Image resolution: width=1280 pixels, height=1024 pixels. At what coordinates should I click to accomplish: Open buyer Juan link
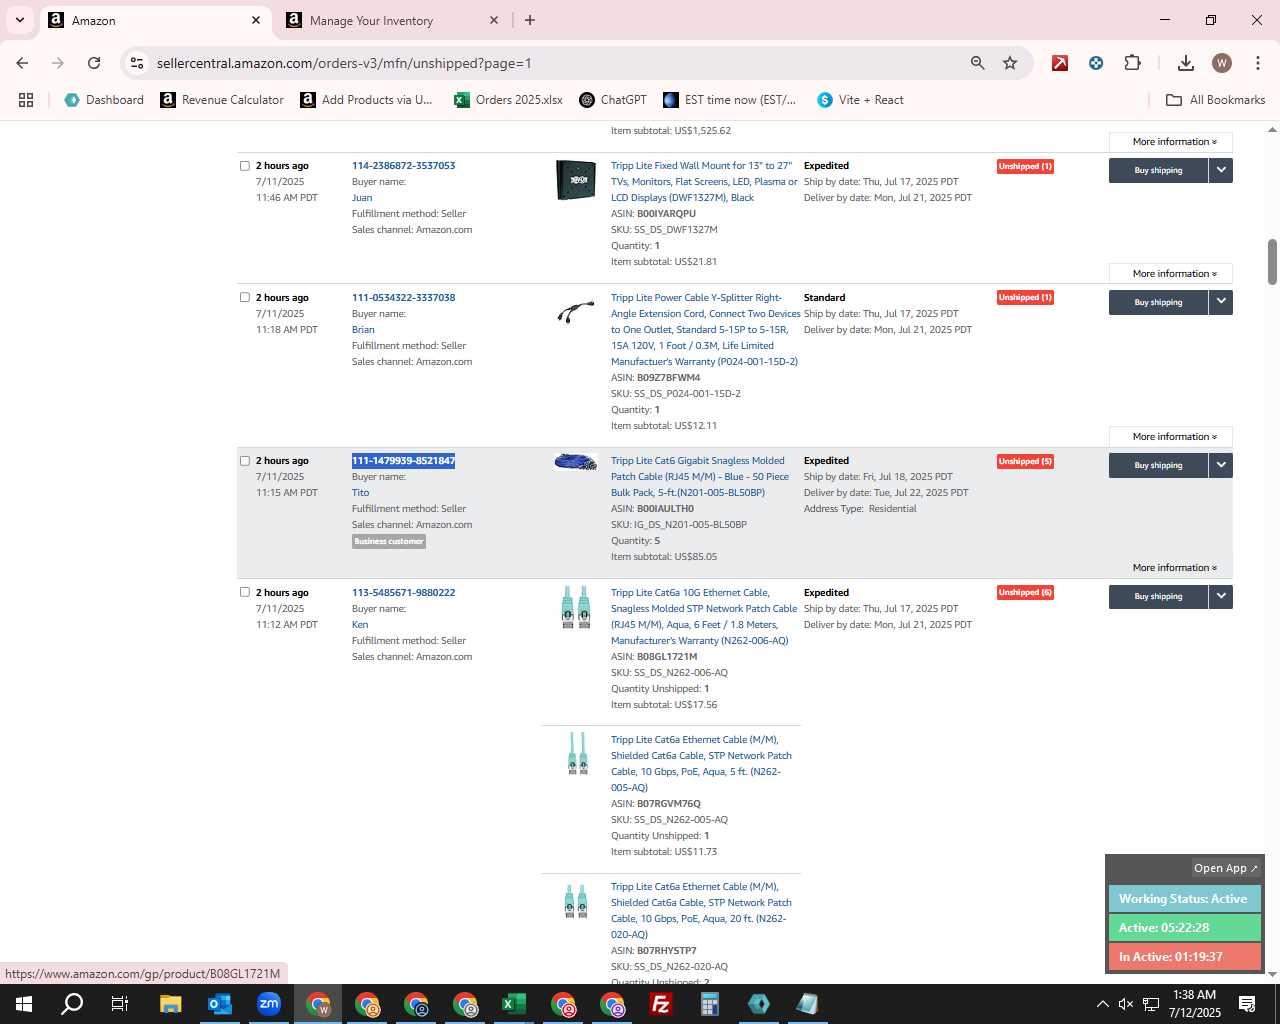[x=362, y=198]
